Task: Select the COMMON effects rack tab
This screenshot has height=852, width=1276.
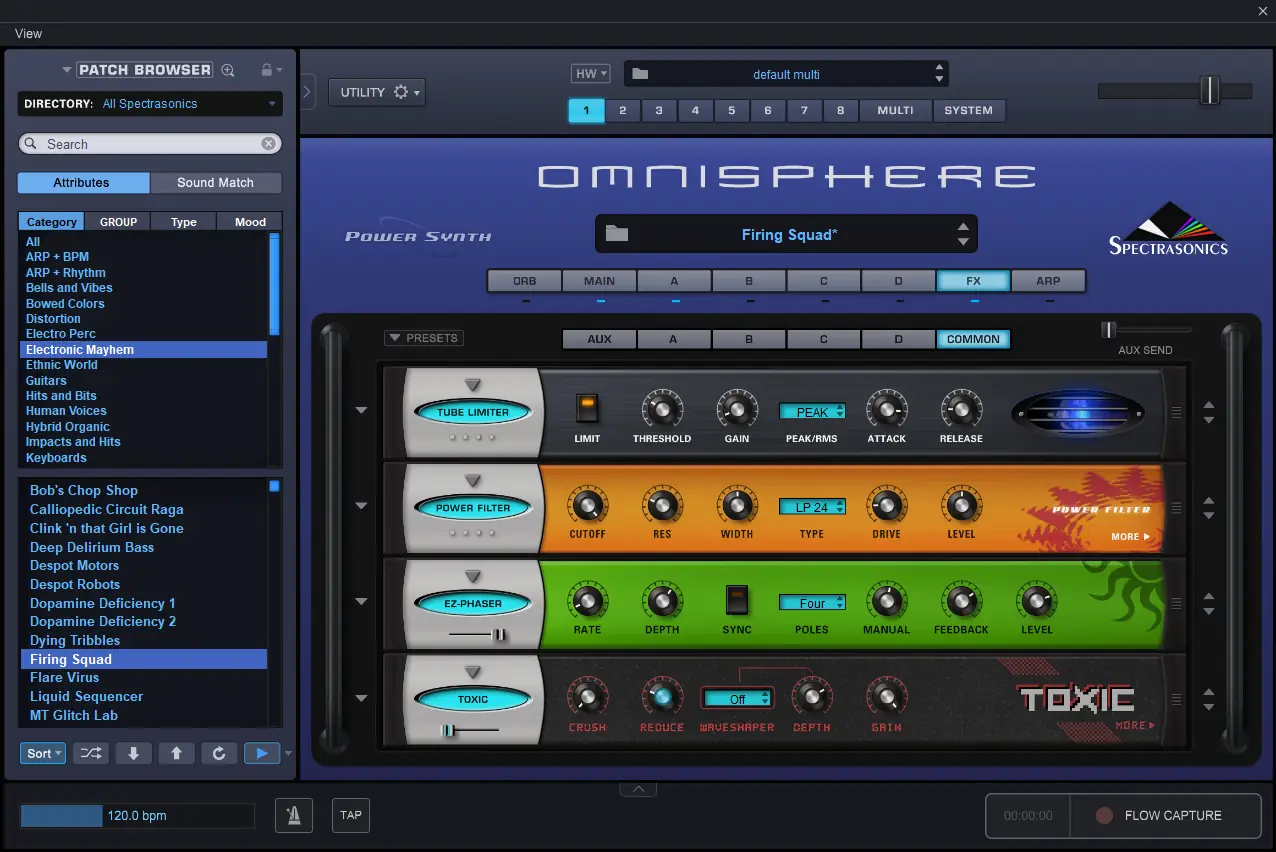Action: click(x=973, y=339)
